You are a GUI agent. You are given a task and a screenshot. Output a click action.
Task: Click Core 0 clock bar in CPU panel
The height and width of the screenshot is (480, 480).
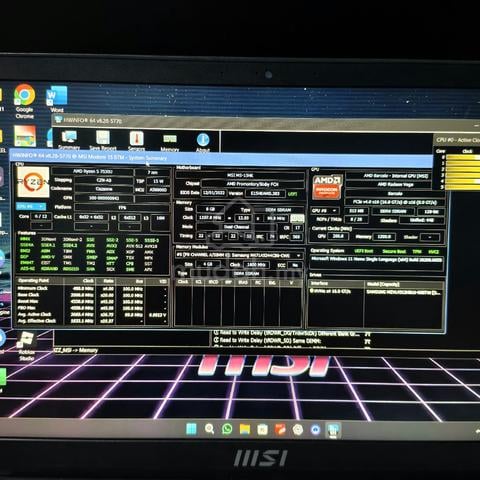[x=463, y=157]
